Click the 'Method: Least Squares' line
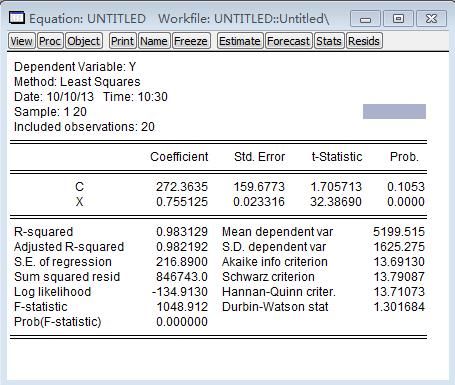The width and height of the screenshot is (455, 385). 77,82
